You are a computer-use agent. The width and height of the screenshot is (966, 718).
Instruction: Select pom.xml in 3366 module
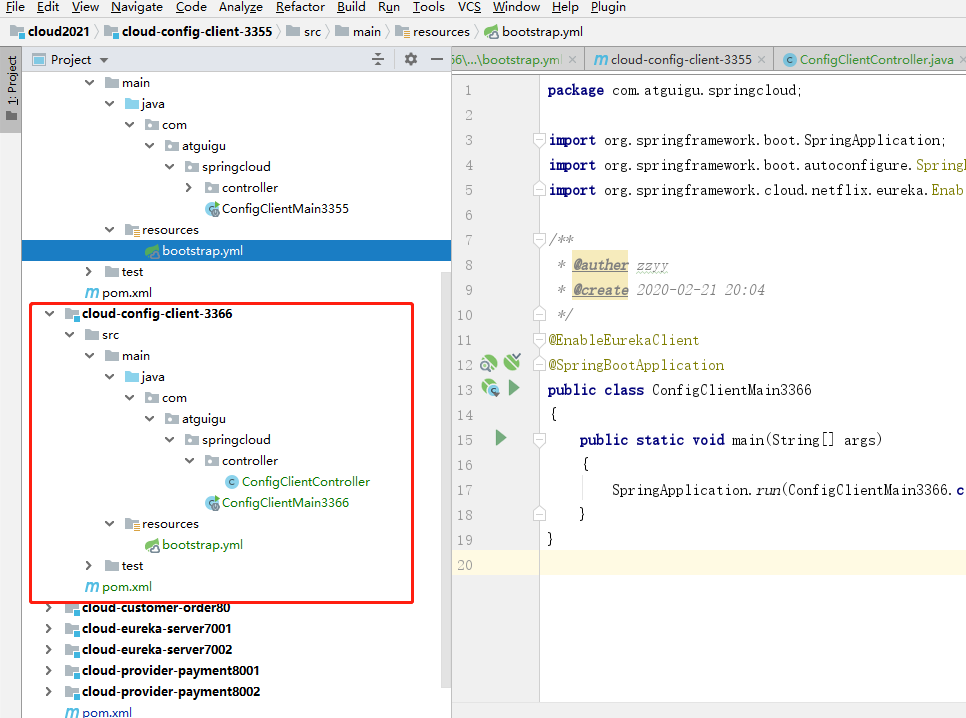click(x=126, y=586)
